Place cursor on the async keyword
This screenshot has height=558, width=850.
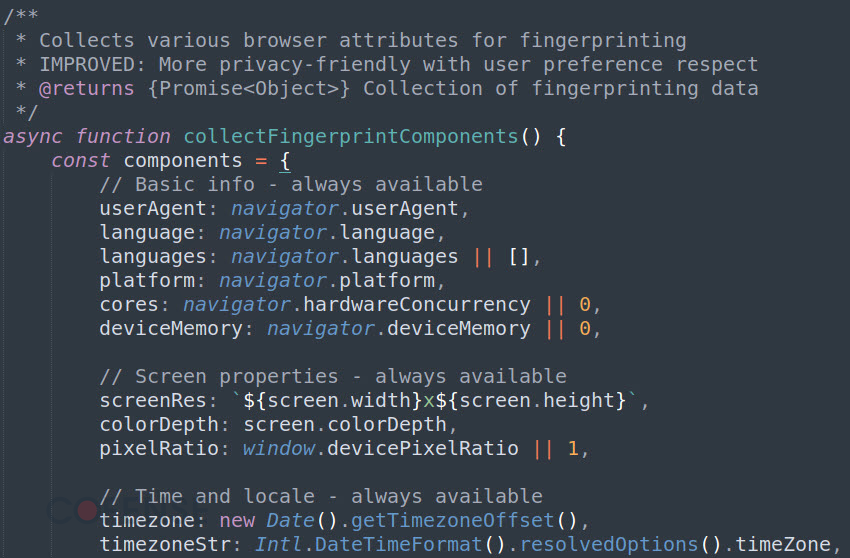33,137
